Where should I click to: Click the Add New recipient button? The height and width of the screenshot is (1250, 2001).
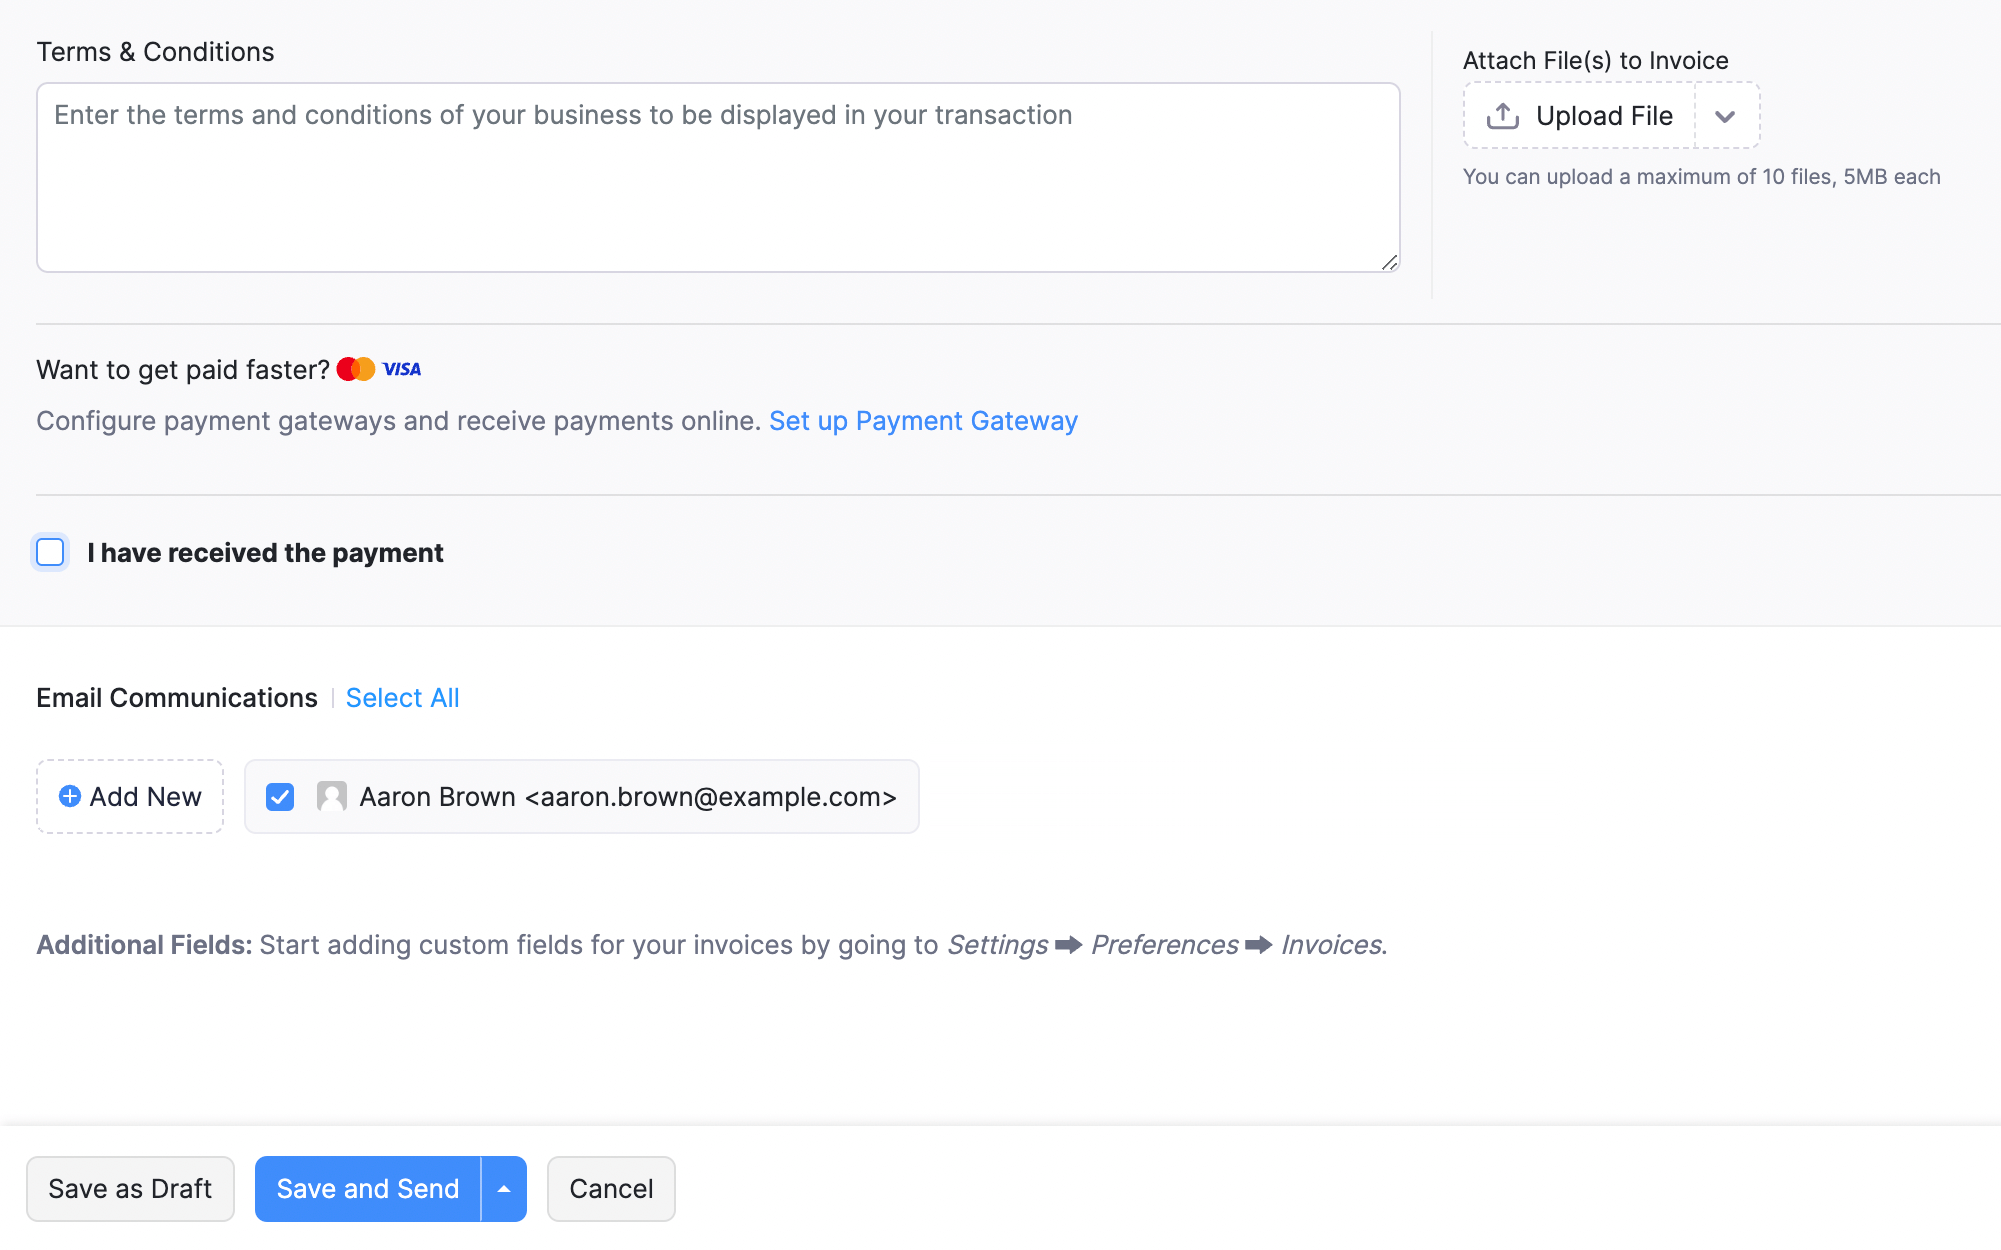pyautogui.click(x=129, y=796)
